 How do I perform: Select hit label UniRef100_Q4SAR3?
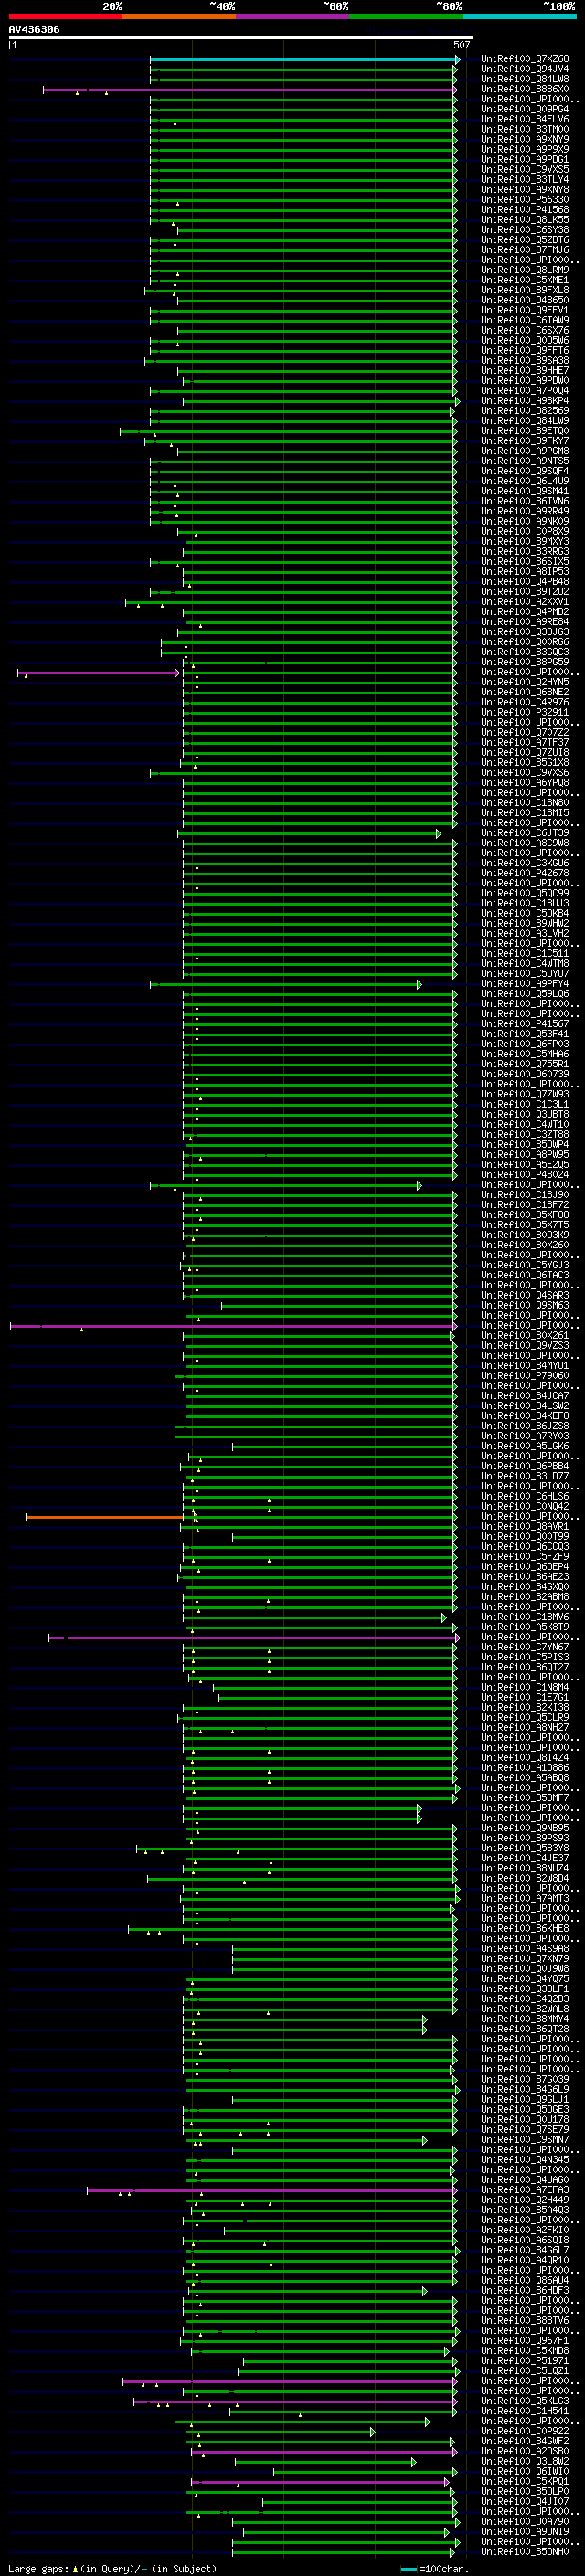click(525, 1296)
